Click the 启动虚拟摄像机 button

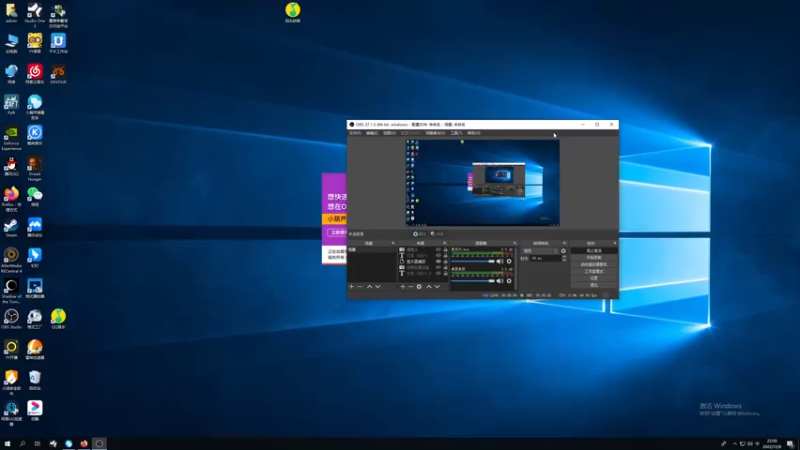(594, 264)
